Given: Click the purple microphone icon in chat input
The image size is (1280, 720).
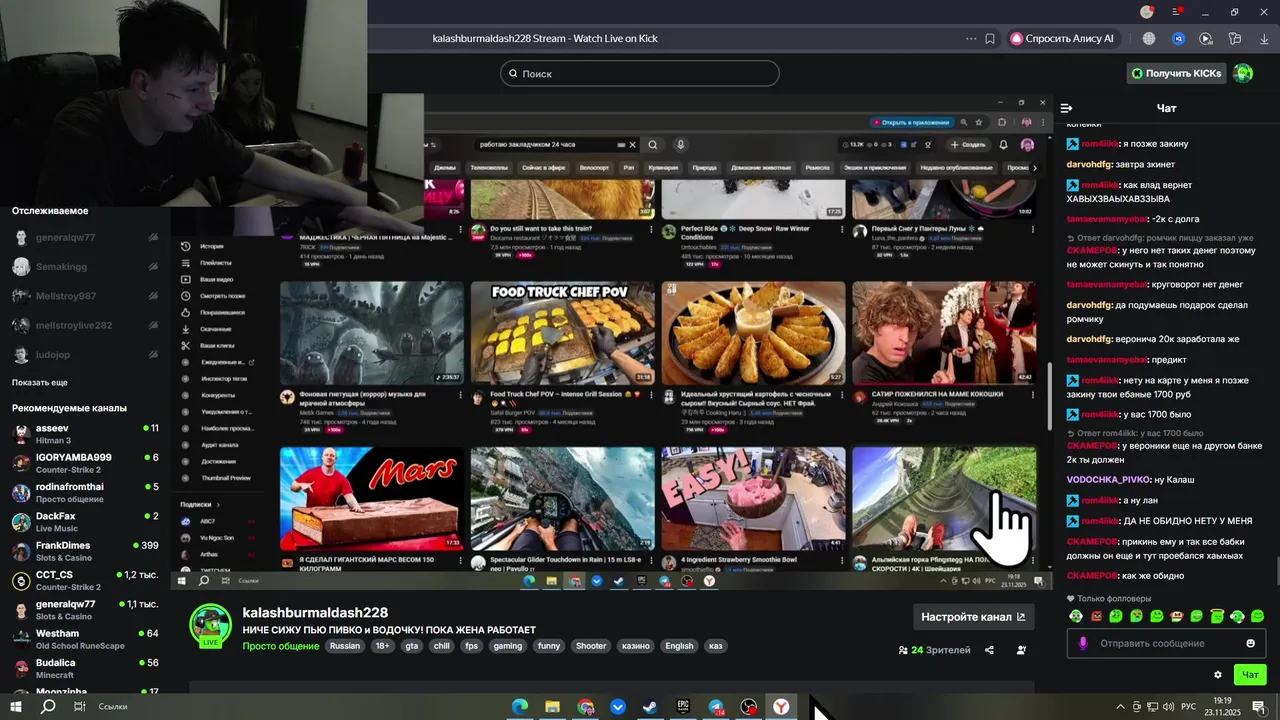Looking at the screenshot, I should (1082, 643).
